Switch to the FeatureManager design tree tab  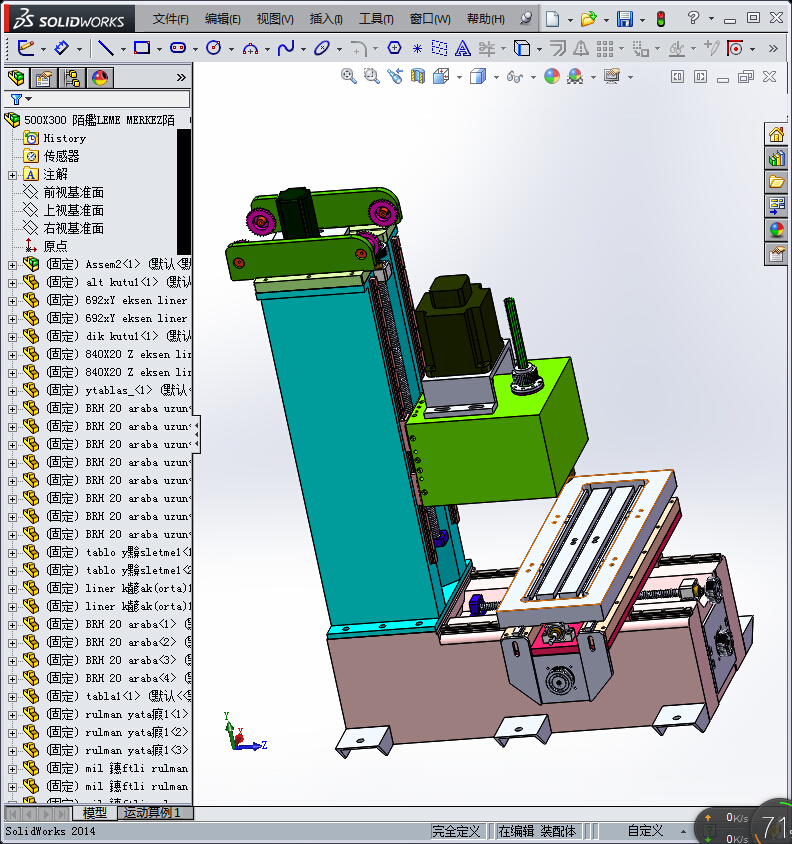(x=16, y=78)
